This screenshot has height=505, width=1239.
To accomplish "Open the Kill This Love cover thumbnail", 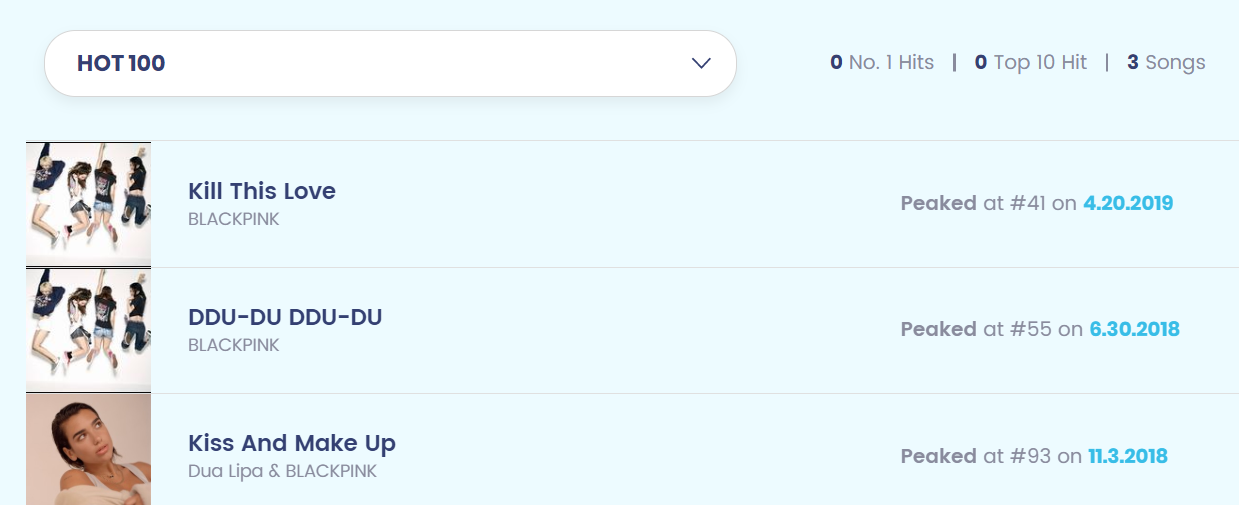I will coord(88,203).
